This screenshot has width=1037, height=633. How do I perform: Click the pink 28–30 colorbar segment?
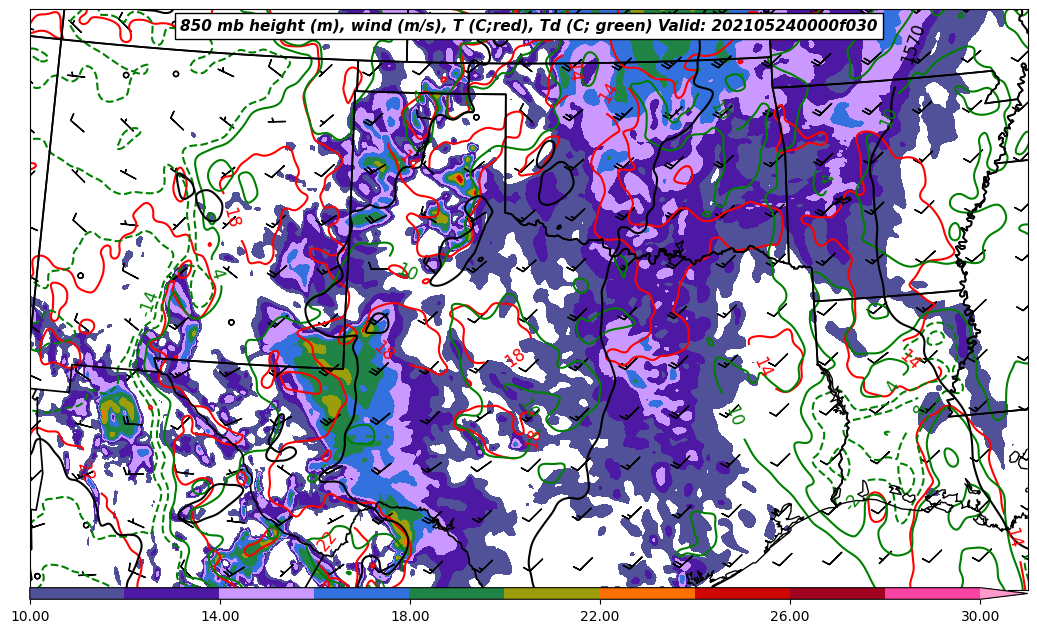tap(932, 593)
